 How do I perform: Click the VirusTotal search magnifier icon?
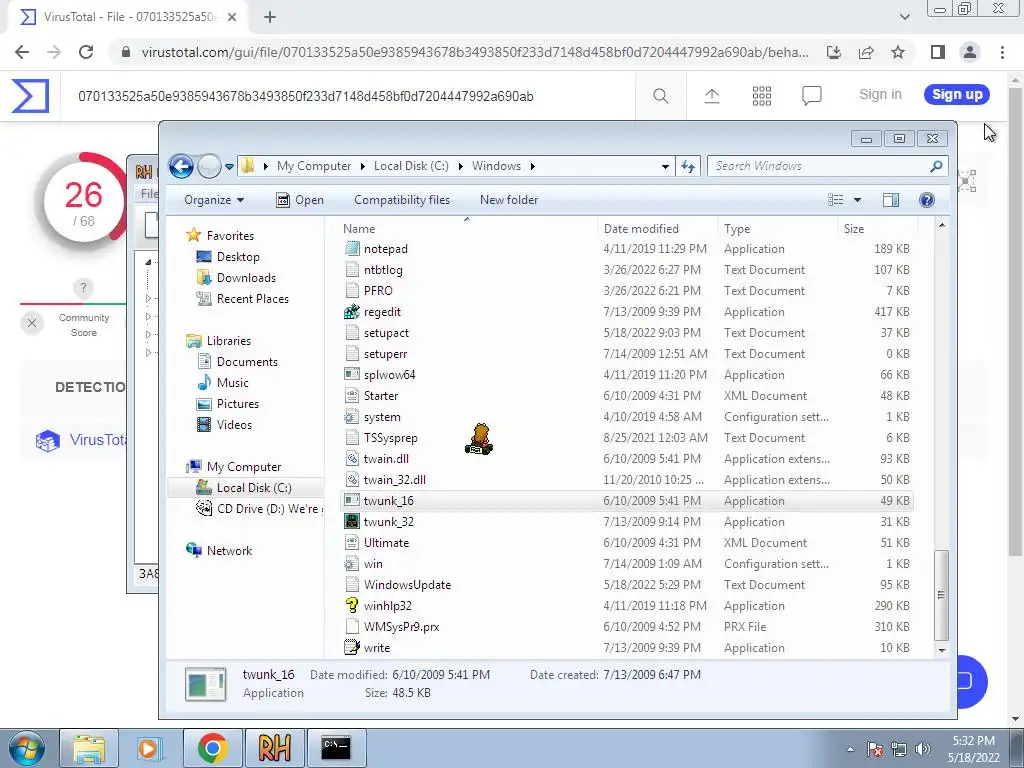tap(660, 96)
